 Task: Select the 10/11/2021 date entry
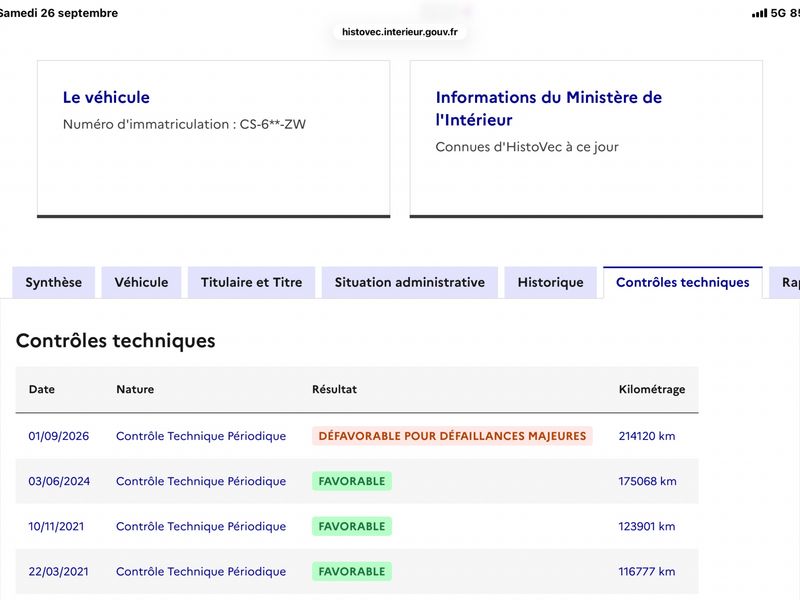56,526
